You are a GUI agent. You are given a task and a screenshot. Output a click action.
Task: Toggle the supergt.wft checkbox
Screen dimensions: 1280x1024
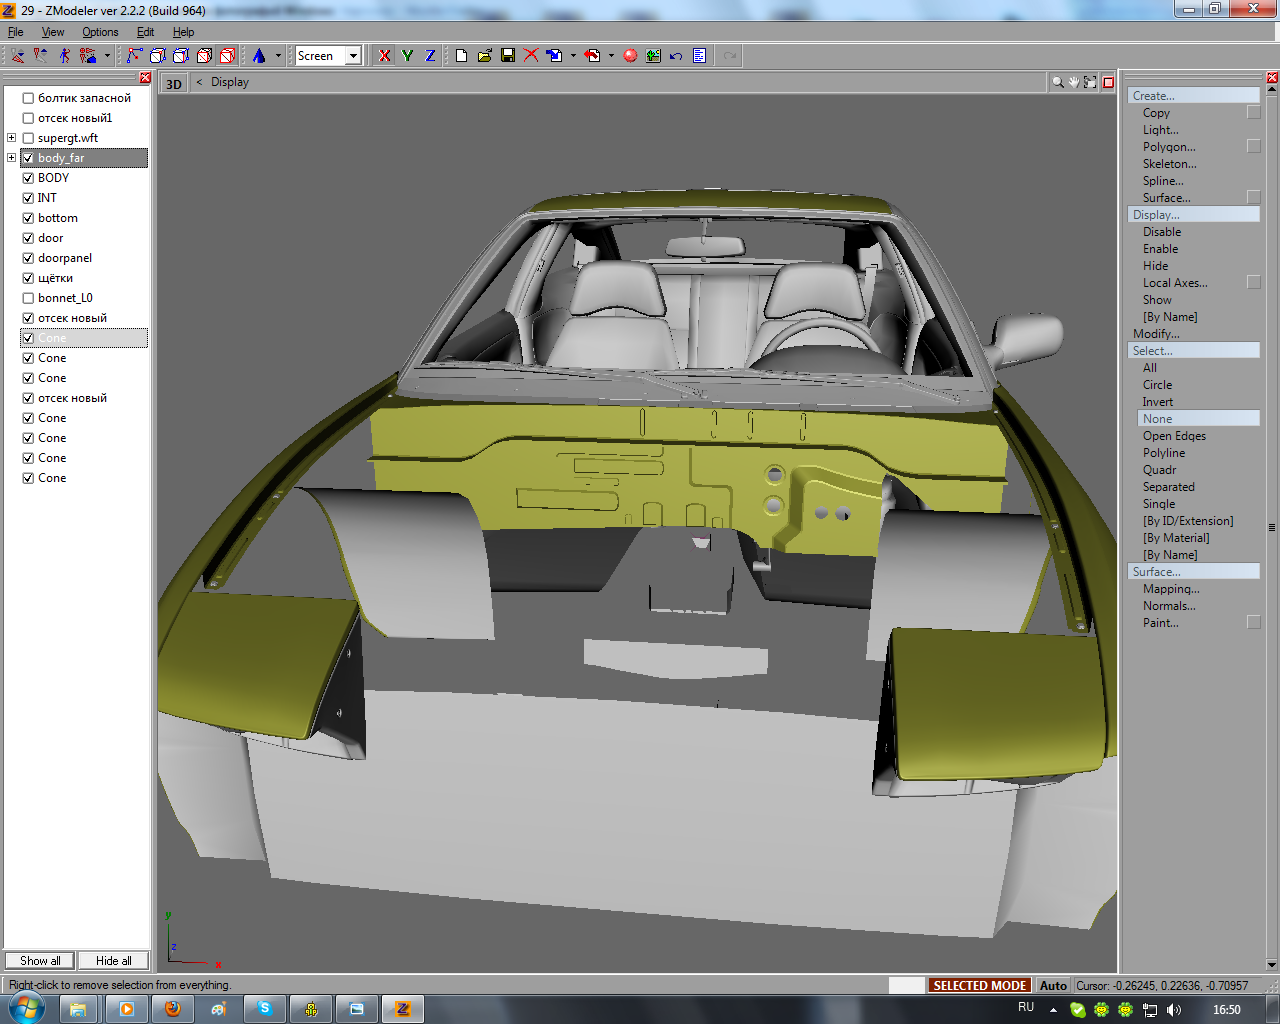coord(28,138)
